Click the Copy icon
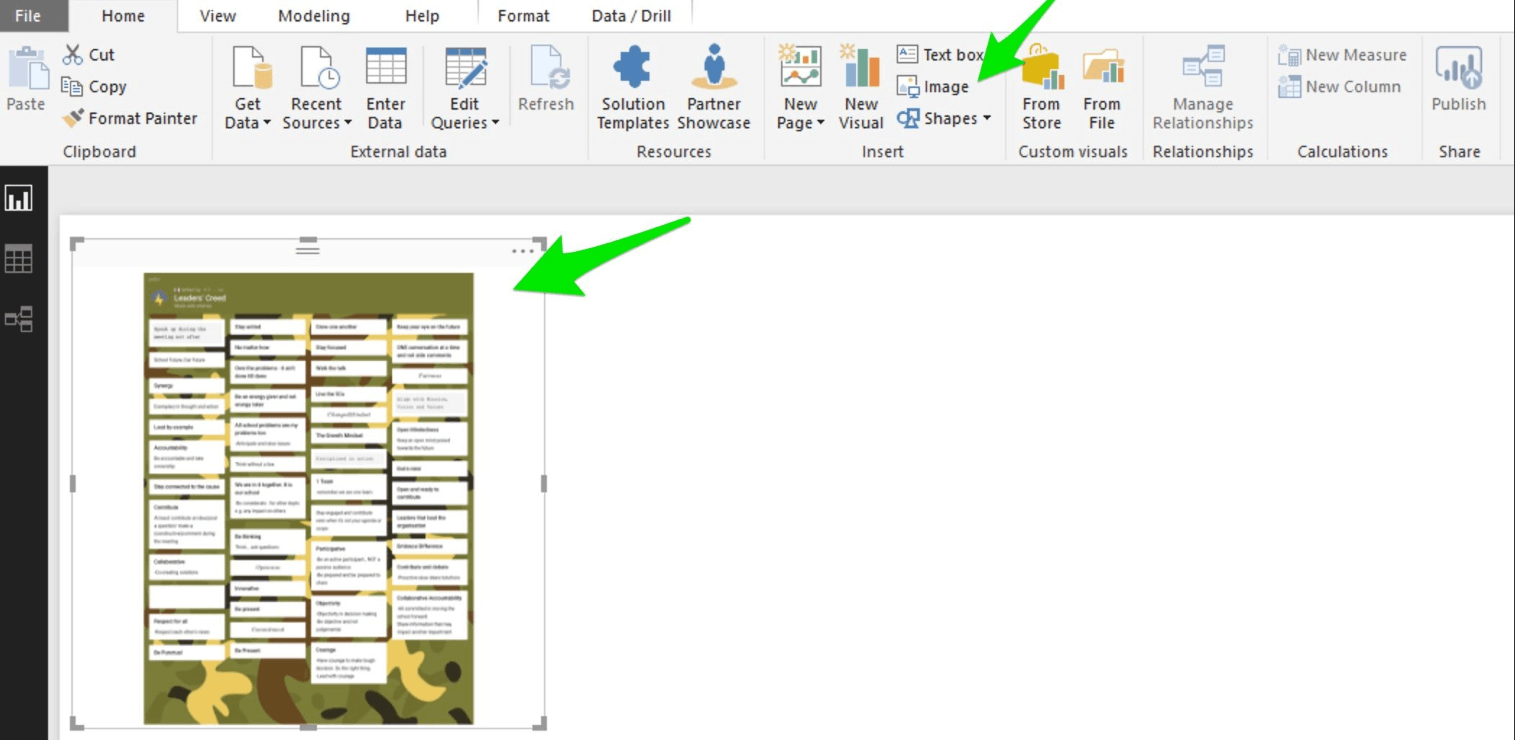The image size is (1515, 740). (x=72, y=86)
